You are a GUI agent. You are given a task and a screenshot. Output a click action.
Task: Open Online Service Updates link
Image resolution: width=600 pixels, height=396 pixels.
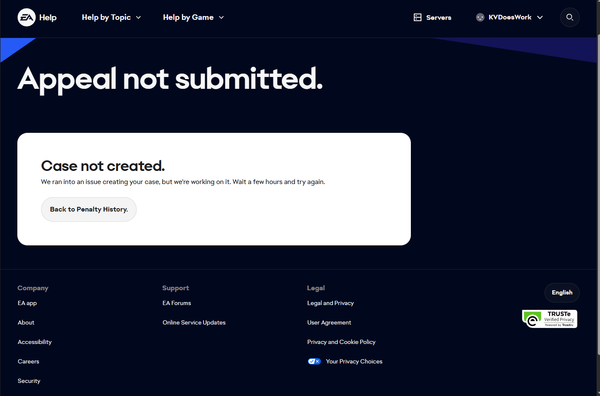point(194,323)
